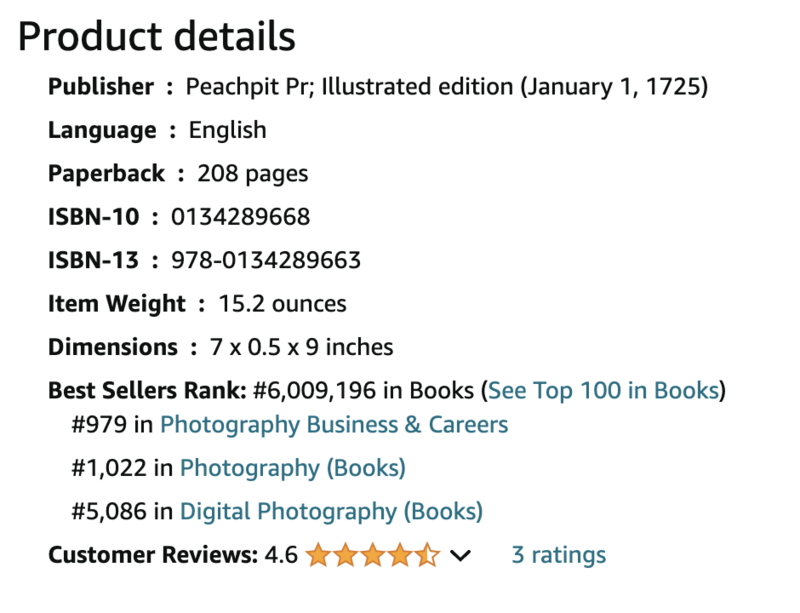This screenshot has height=613, width=800.
Task: Open Photography Business & Careers category
Action: click(334, 425)
